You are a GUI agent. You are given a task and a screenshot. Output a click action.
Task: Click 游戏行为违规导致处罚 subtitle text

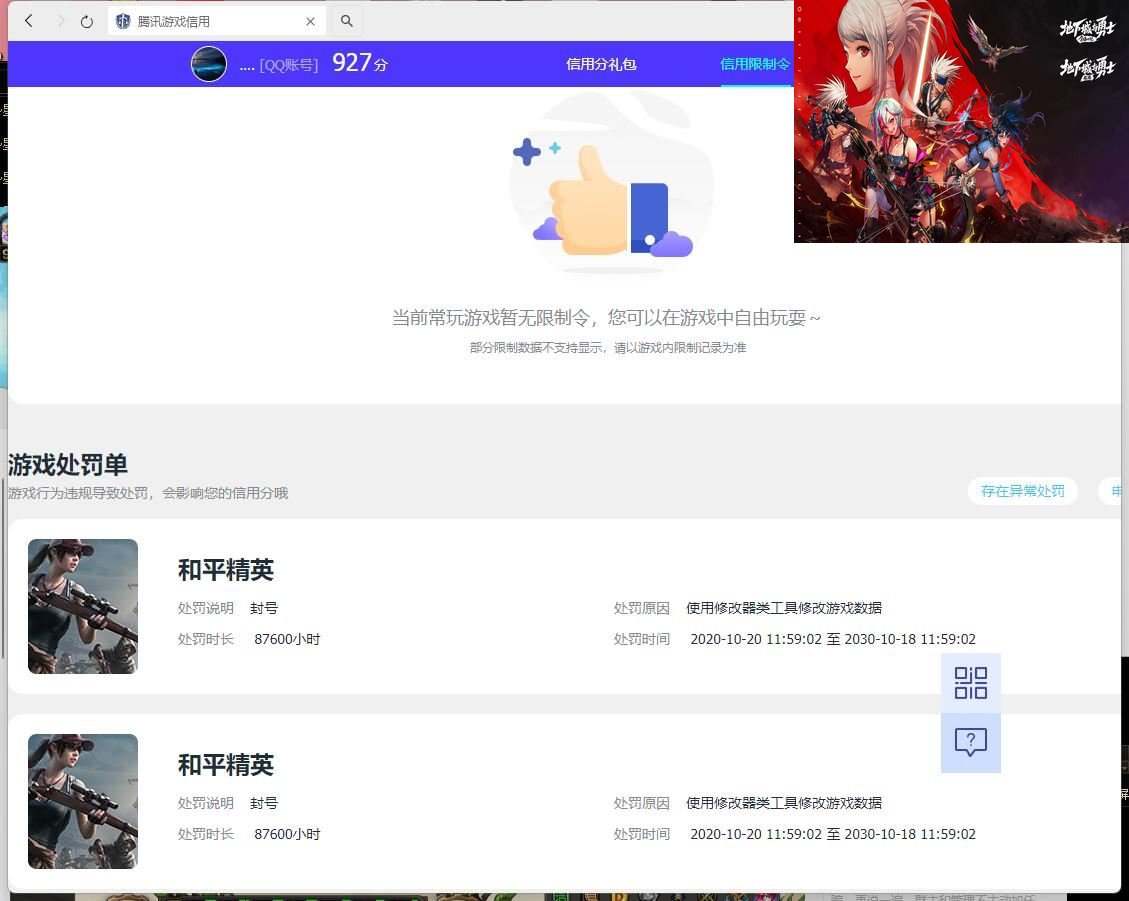[148, 493]
